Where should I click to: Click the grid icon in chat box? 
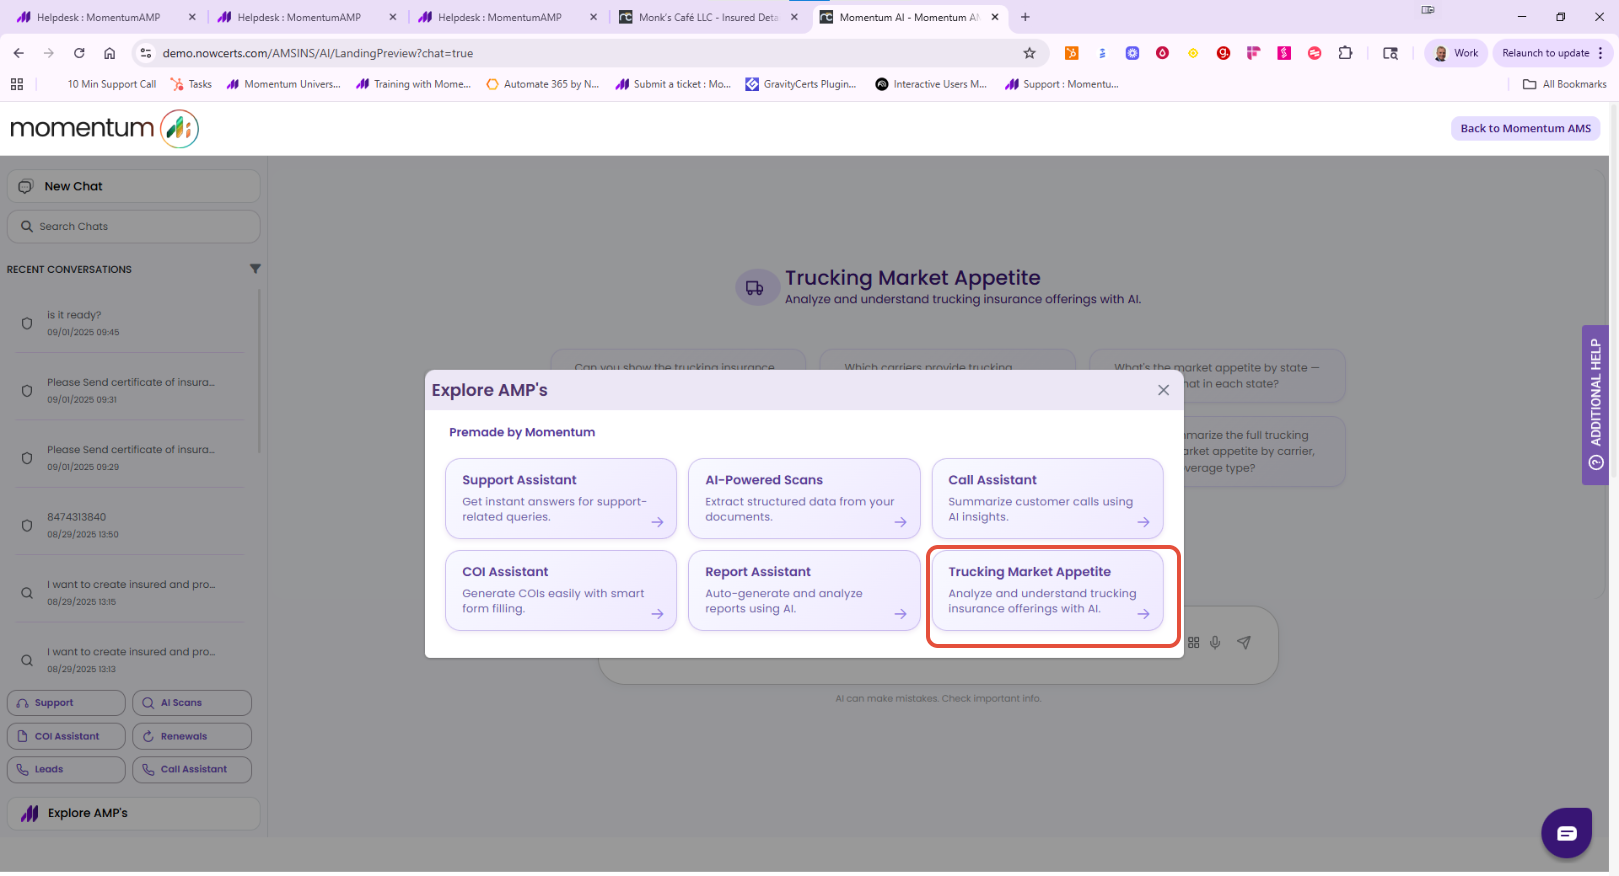[1193, 642]
